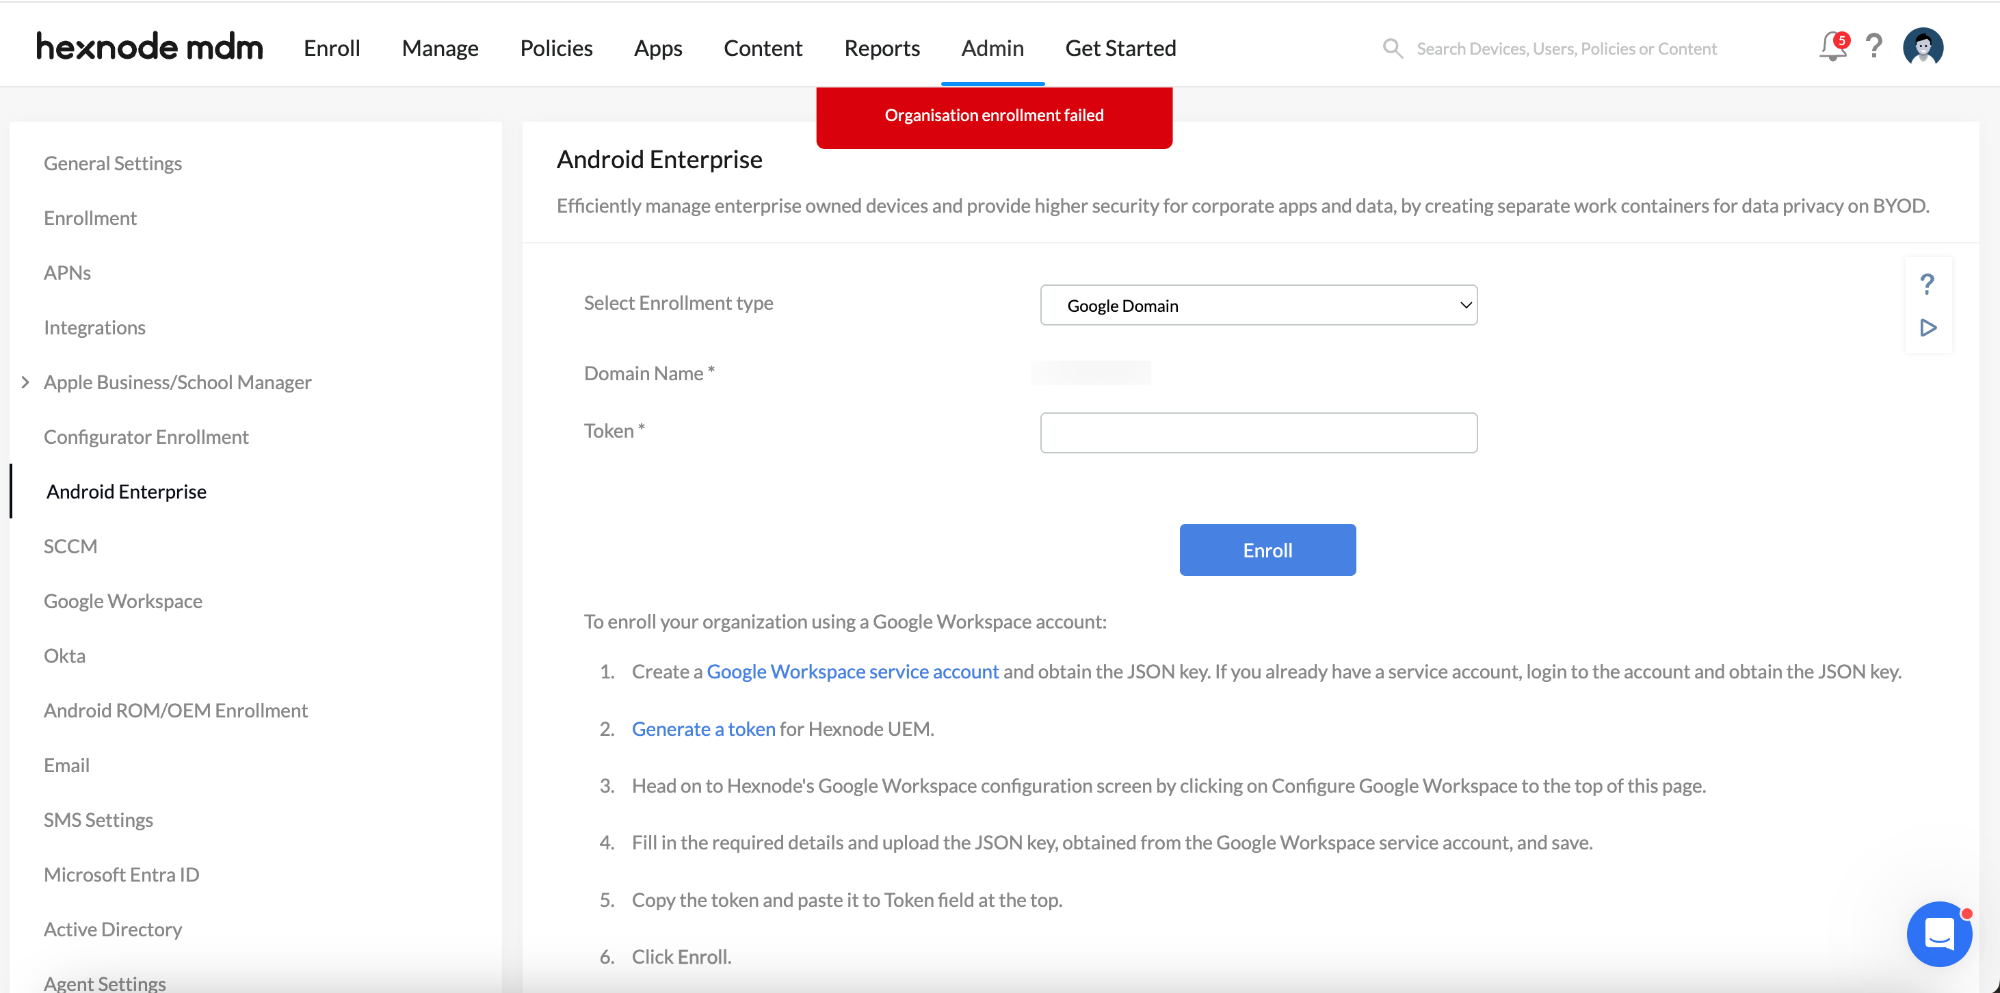Open the Manage tab

(x=440, y=48)
